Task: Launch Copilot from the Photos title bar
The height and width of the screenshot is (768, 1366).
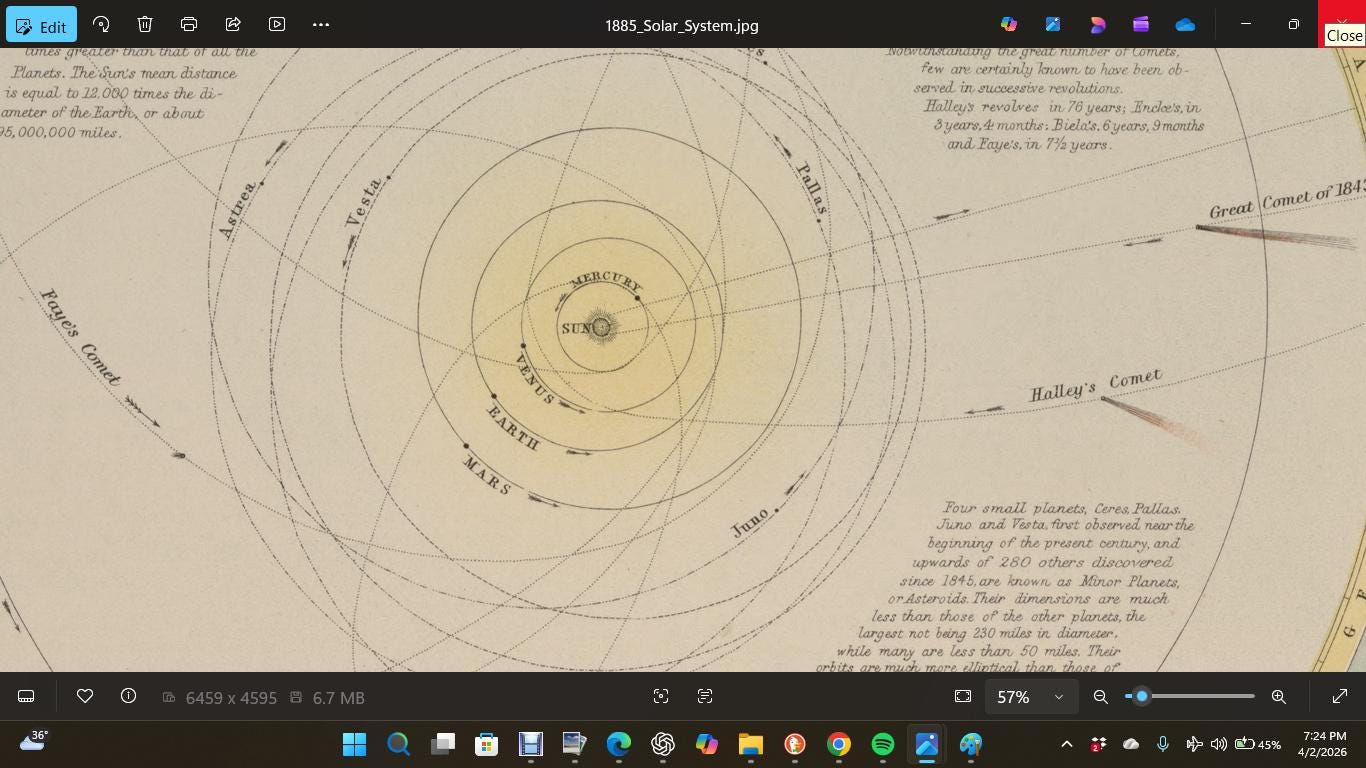Action: [x=1009, y=24]
